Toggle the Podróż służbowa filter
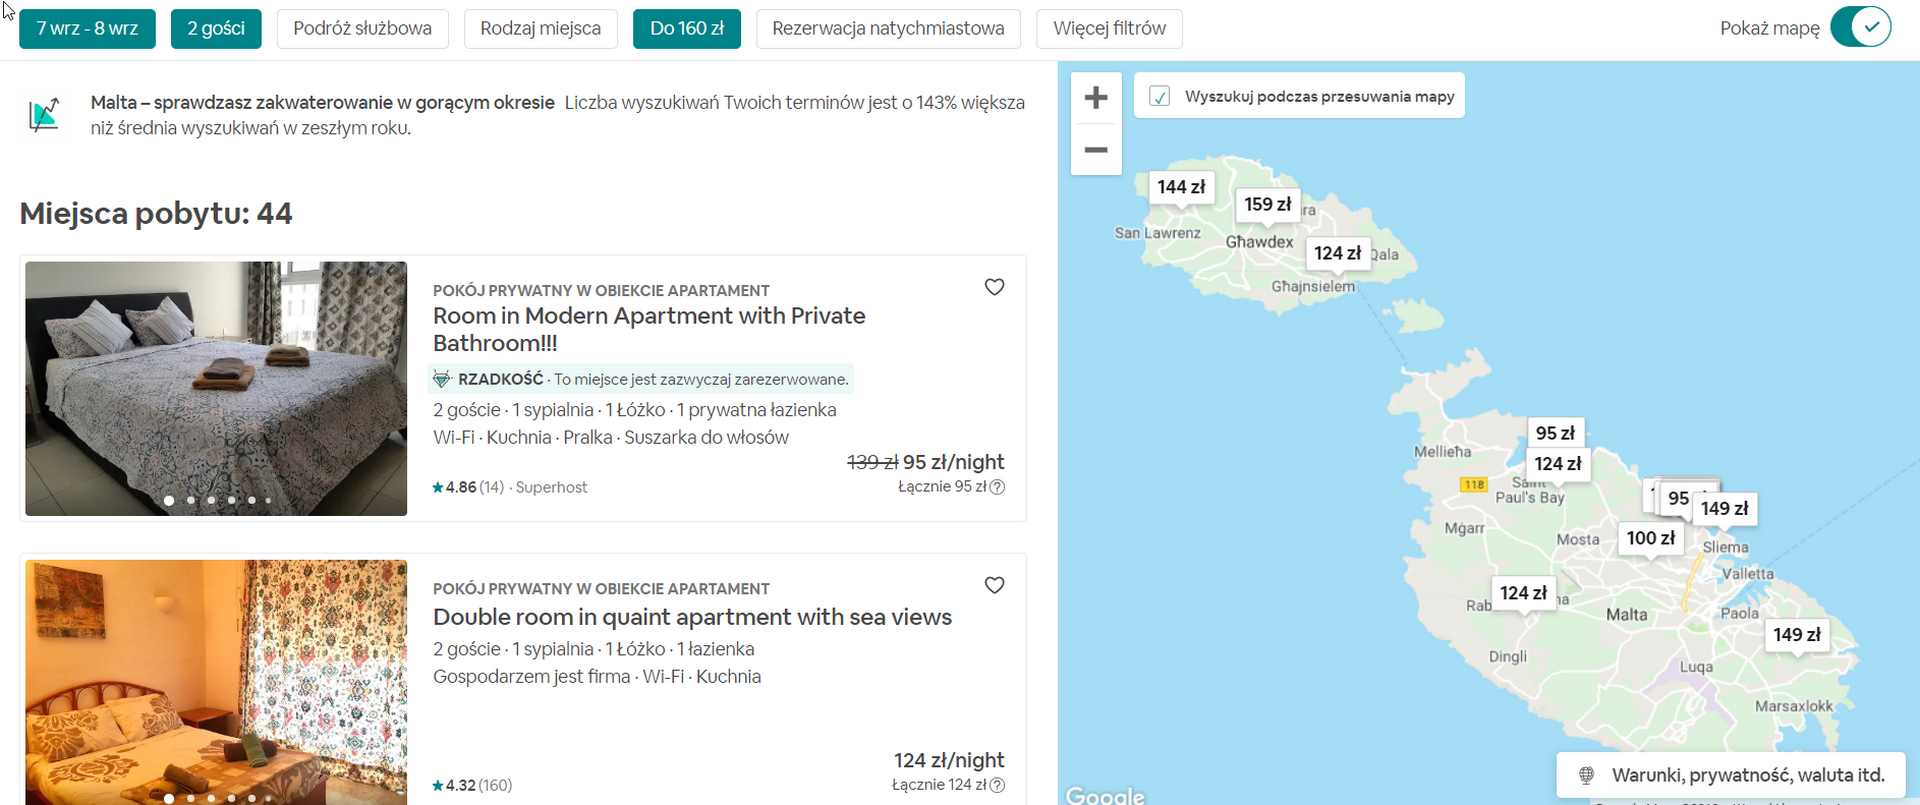The width and height of the screenshot is (1920, 805). (362, 29)
